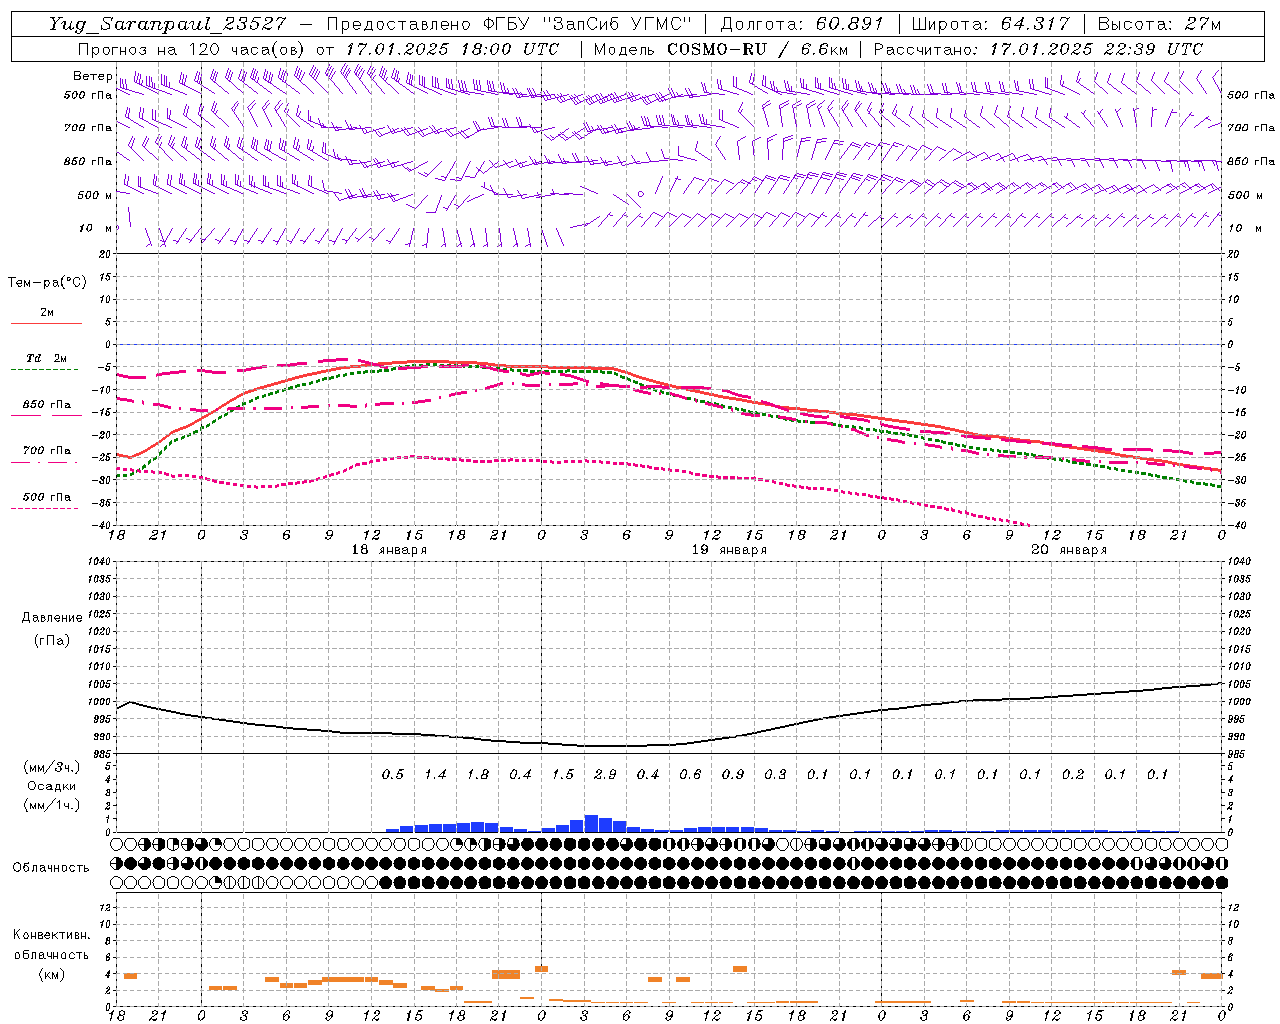Click the 19 января date label
This screenshot has height=1024, width=1280.
(x=729, y=550)
